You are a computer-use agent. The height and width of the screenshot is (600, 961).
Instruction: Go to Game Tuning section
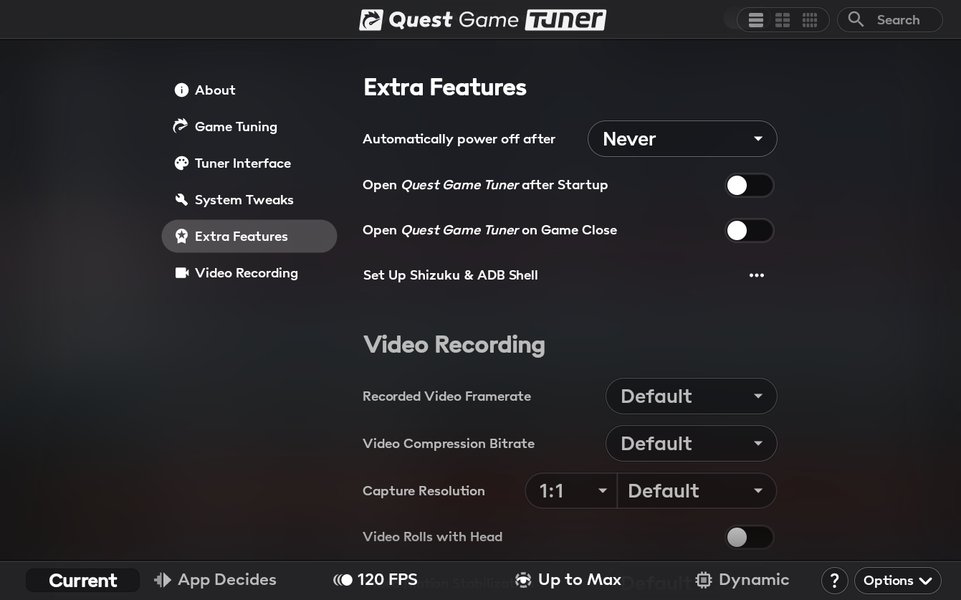[249, 126]
